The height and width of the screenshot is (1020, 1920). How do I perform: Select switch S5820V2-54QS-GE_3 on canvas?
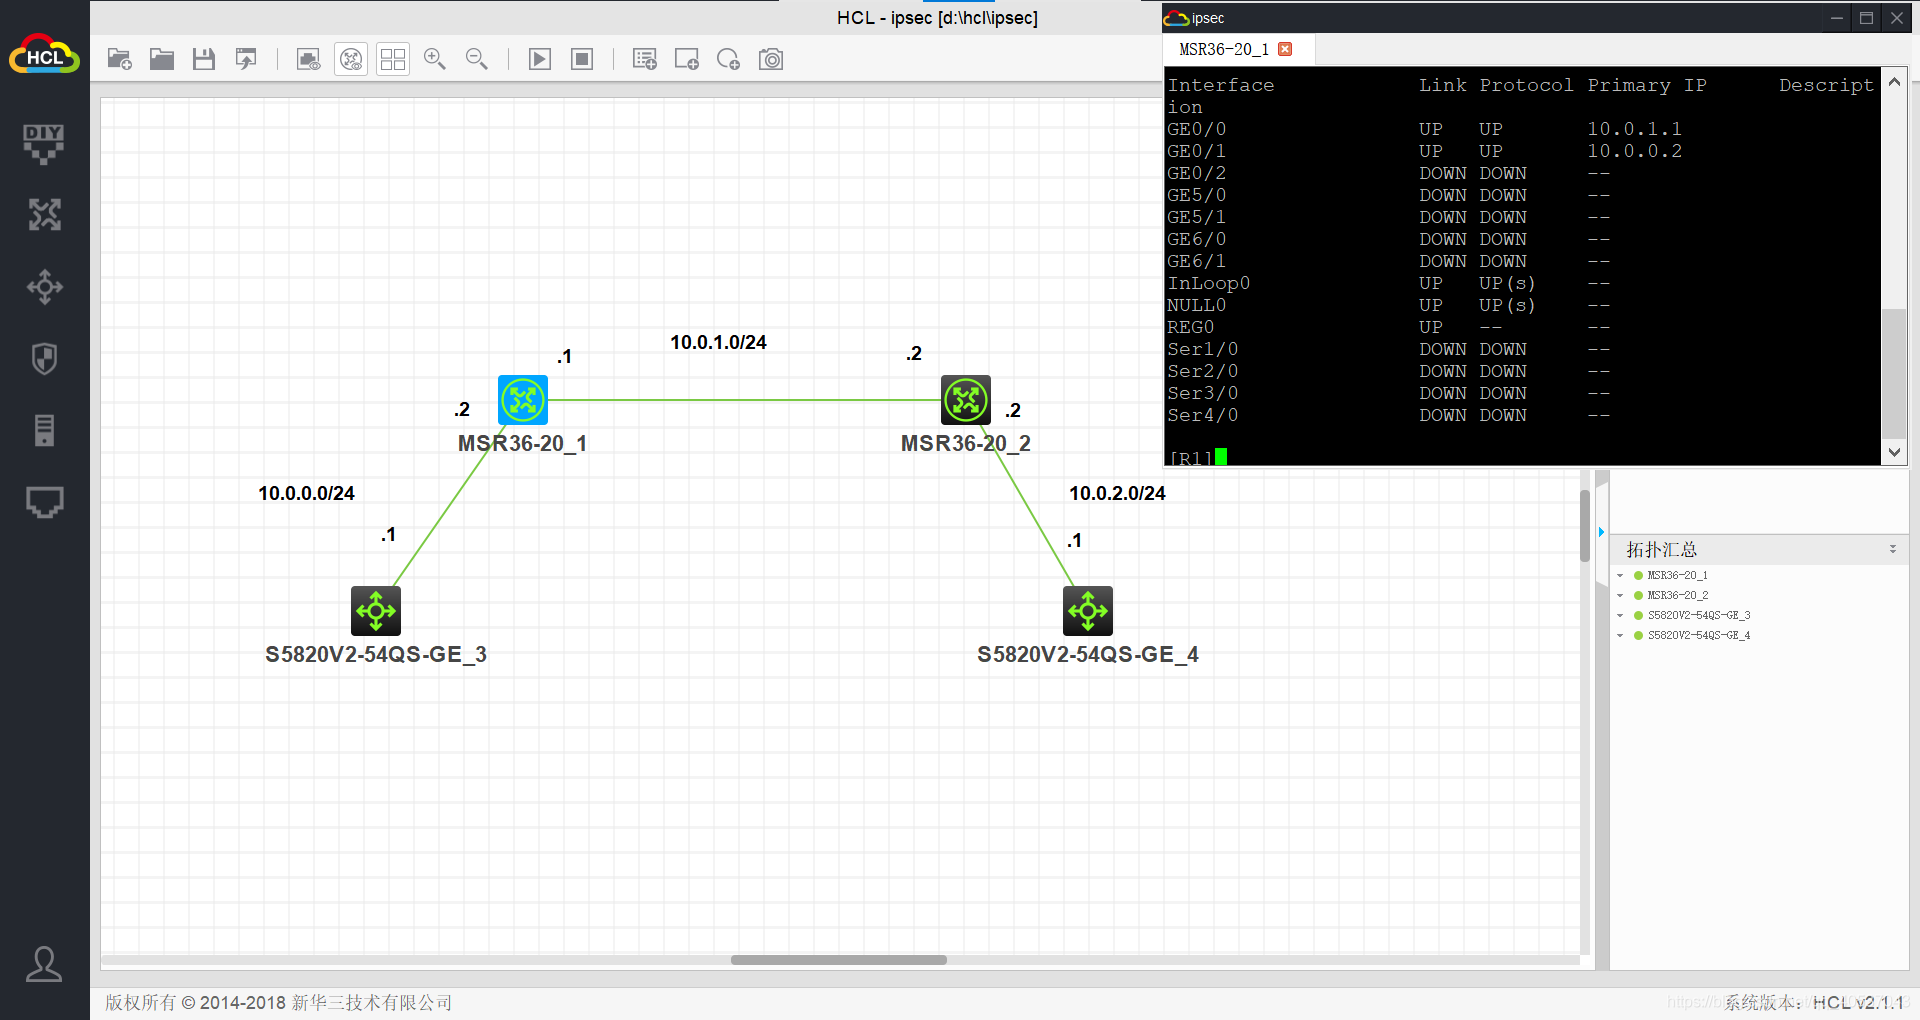click(x=376, y=611)
